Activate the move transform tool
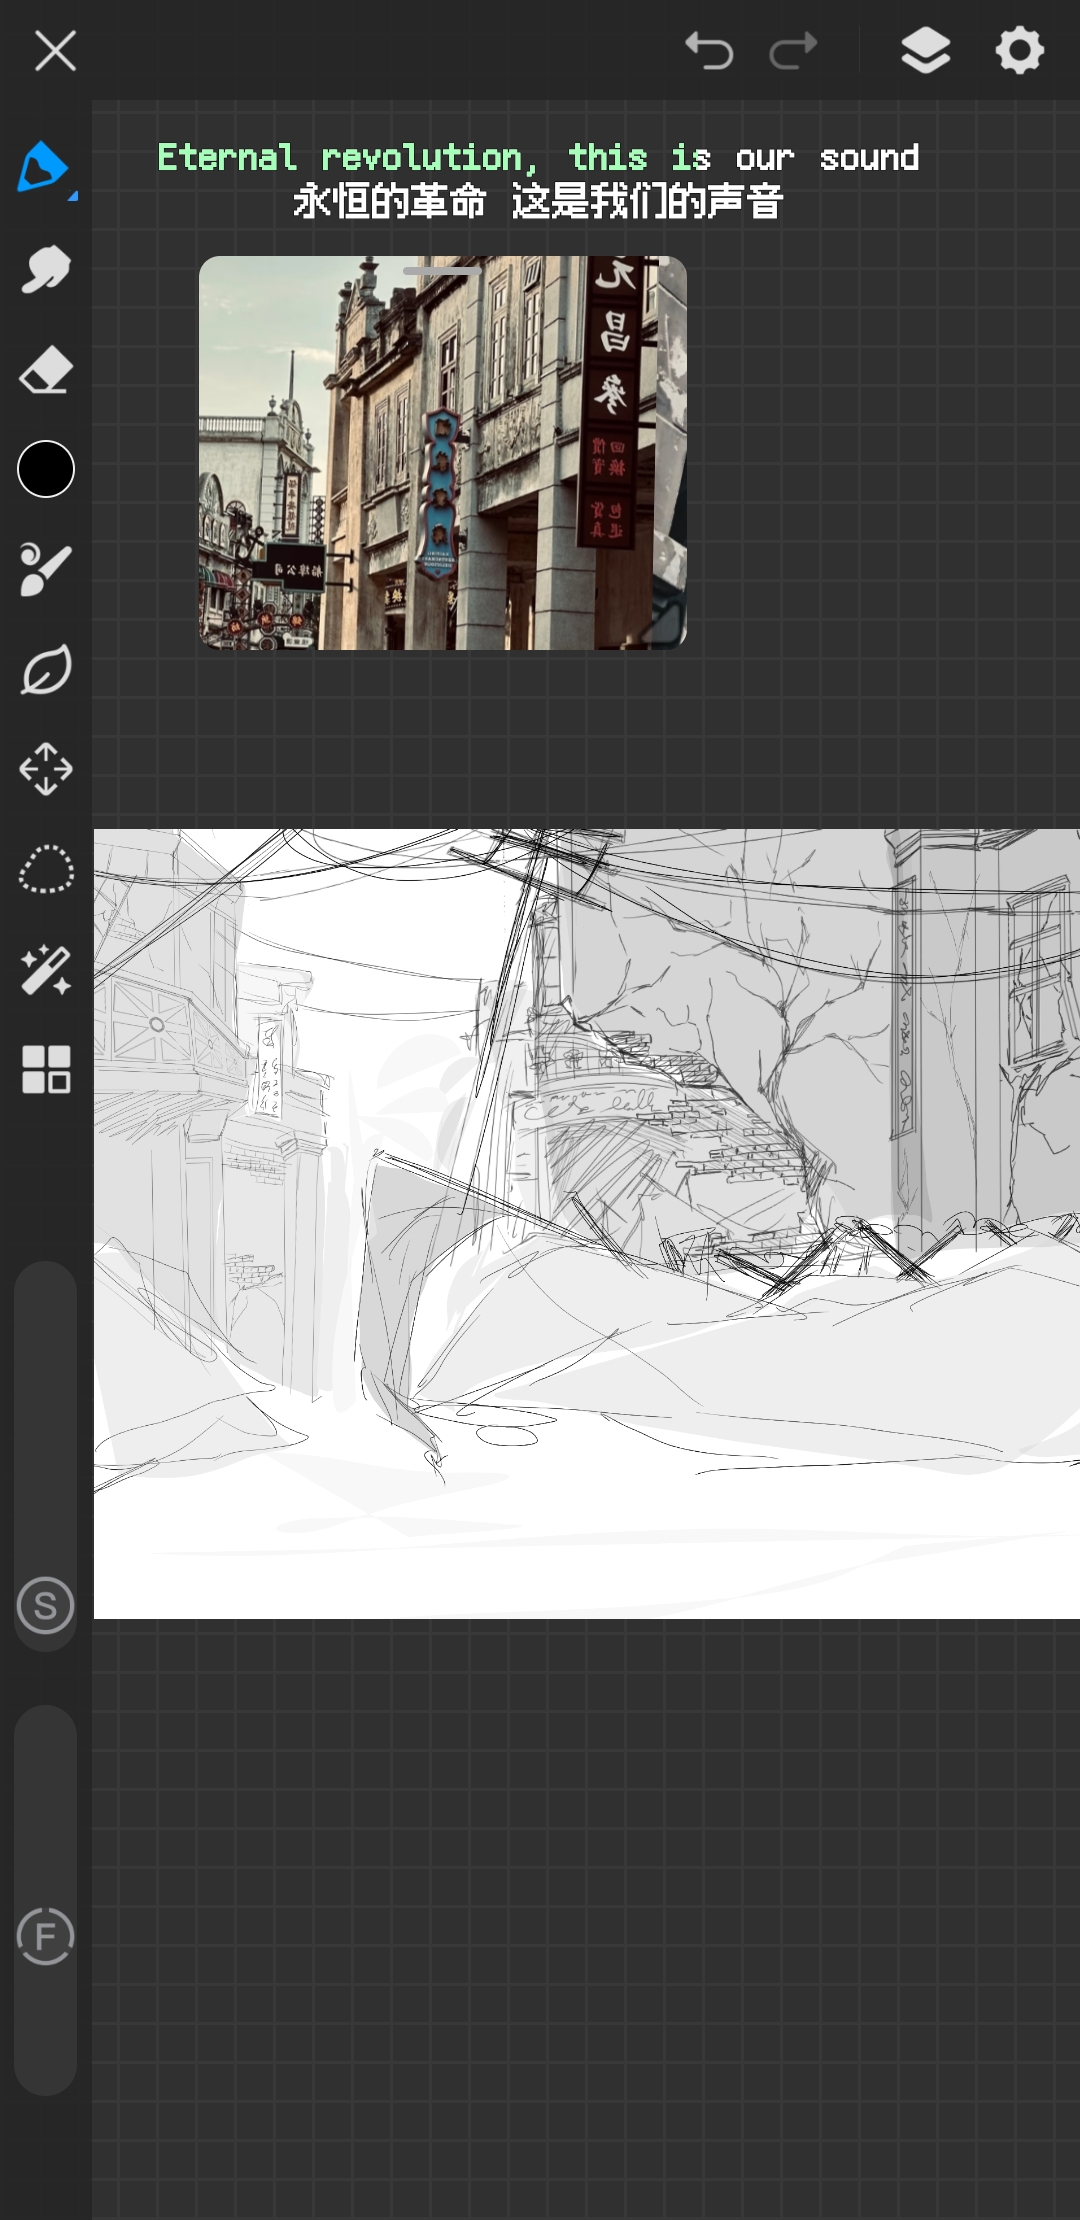Image resolution: width=1080 pixels, height=2220 pixels. pyautogui.click(x=45, y=769)
